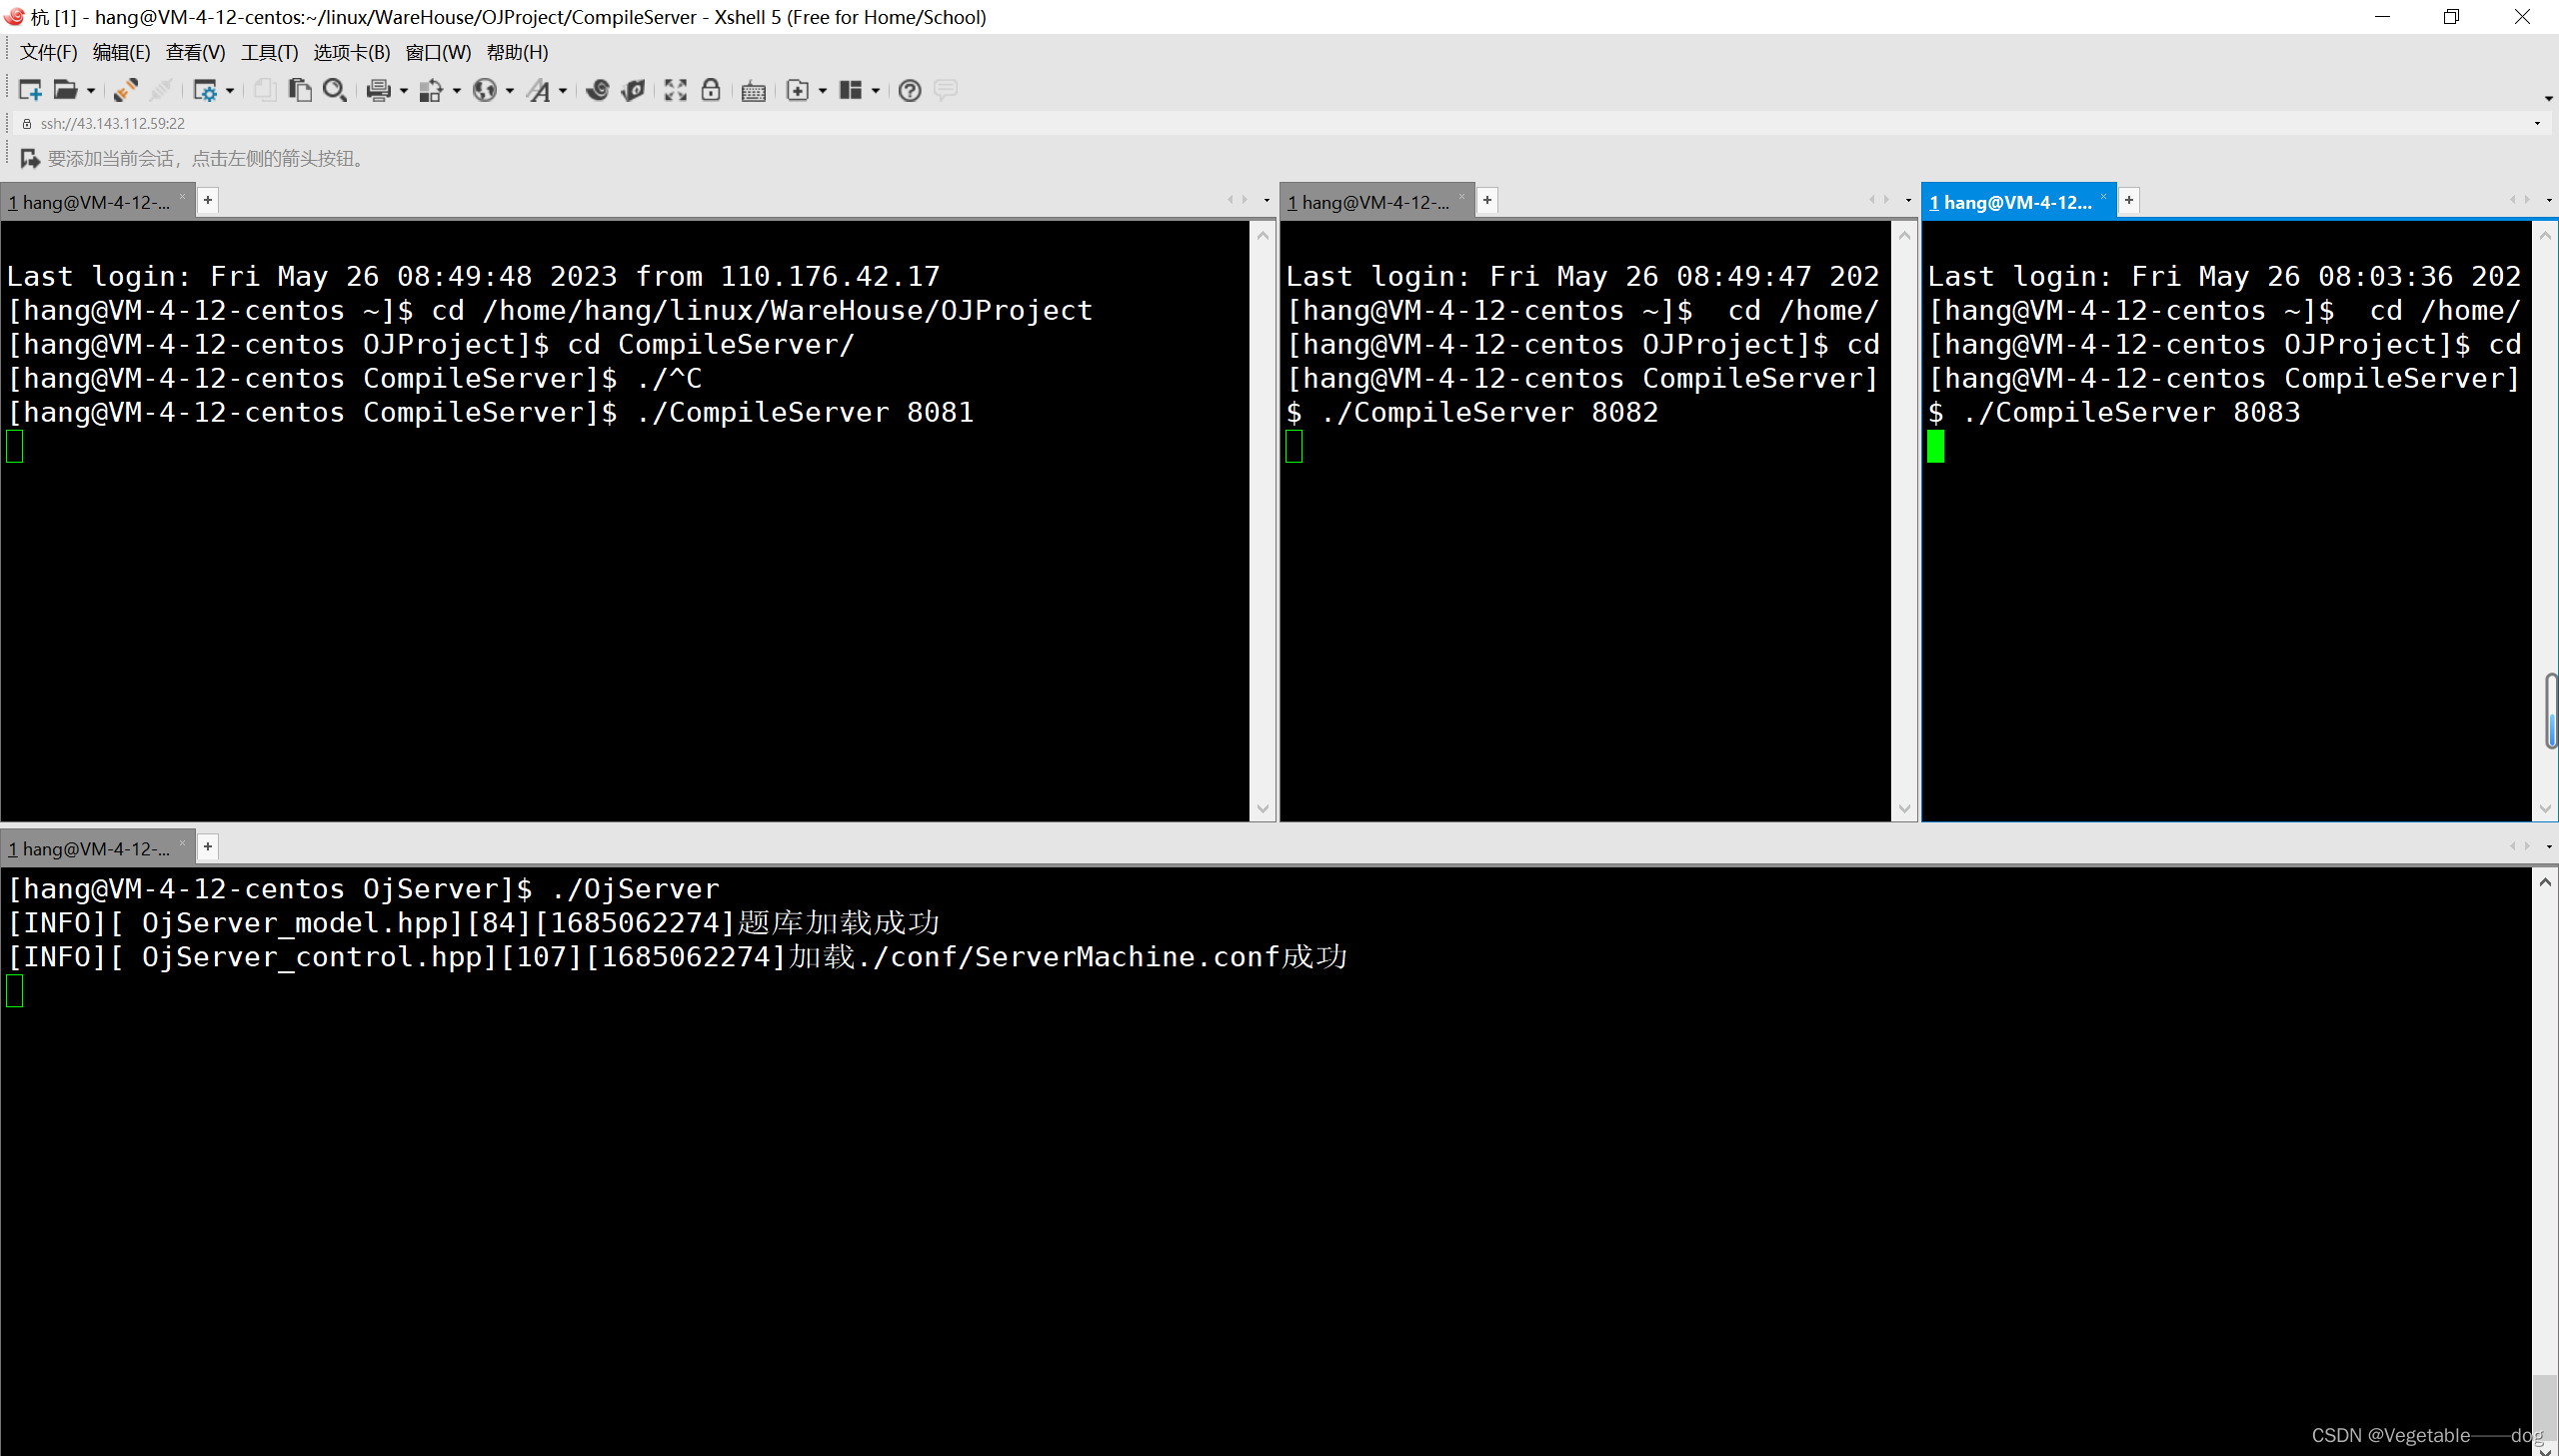Open the Help question mark icon
Image resolution: width=2559 pixels, height=1456 pixels.
click(909, 90)
